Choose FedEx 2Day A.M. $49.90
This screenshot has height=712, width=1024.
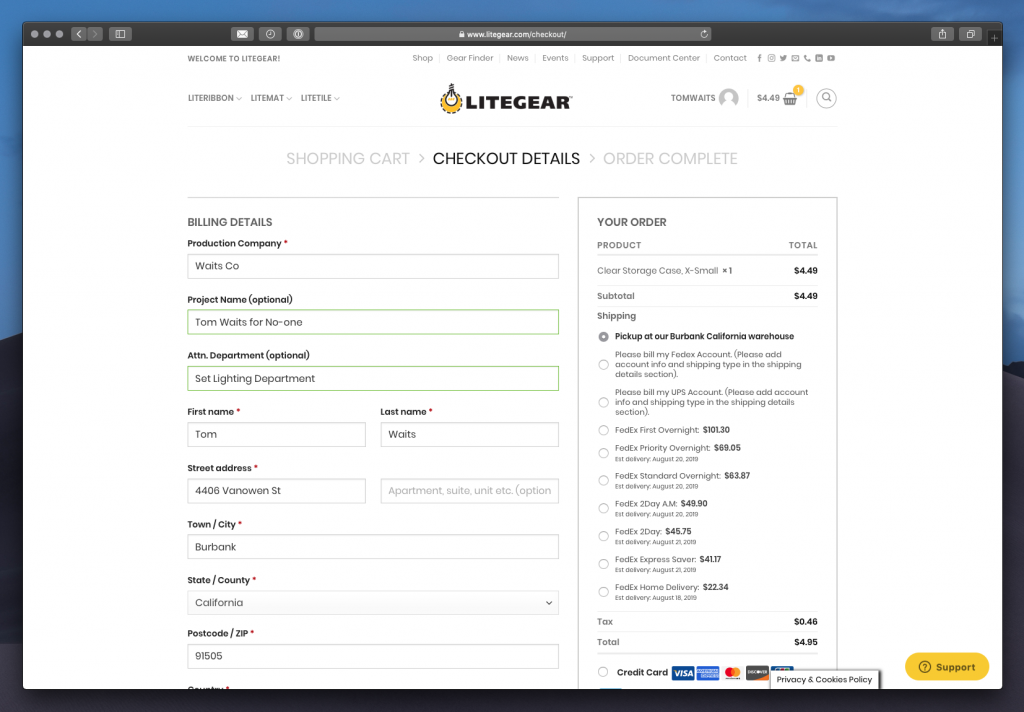point(603,508)
